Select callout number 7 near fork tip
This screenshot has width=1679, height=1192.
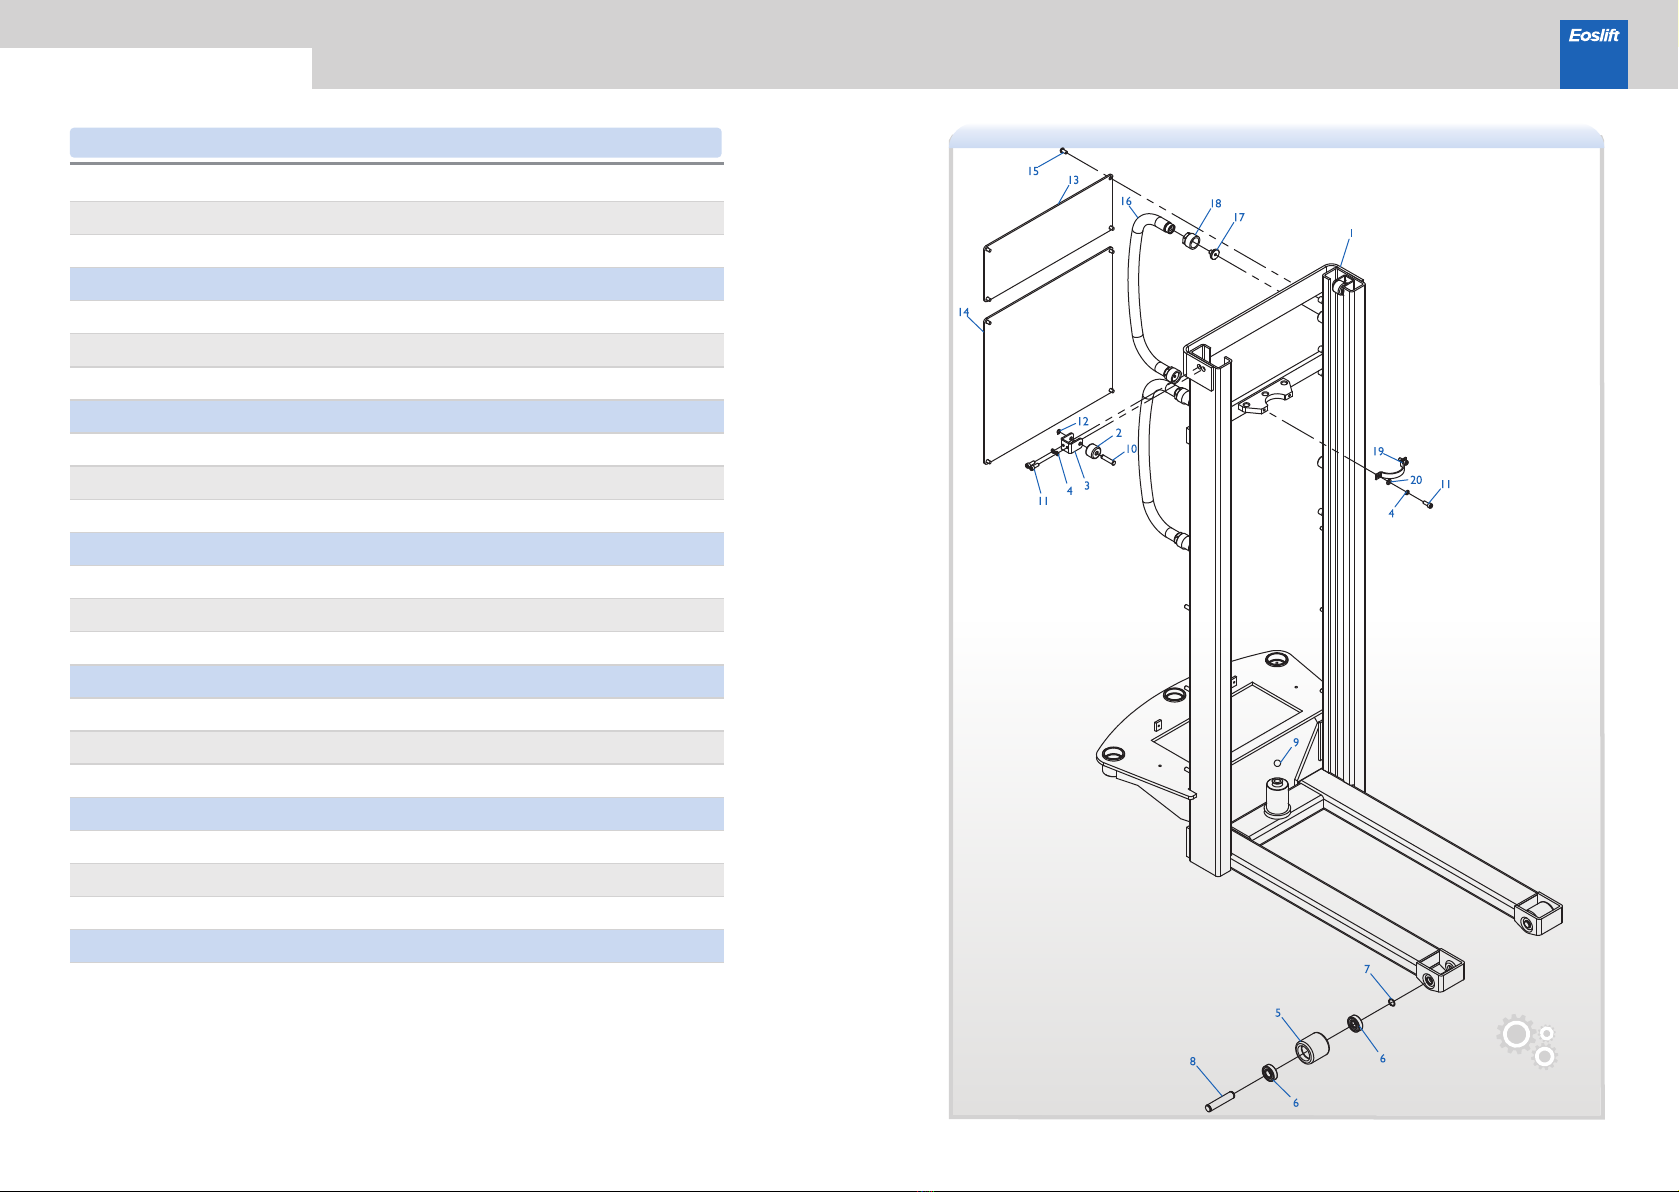[x=1367, y=969]
